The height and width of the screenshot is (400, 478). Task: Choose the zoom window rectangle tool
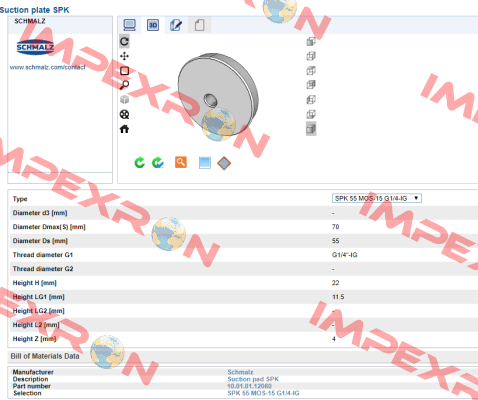point(124,71)
